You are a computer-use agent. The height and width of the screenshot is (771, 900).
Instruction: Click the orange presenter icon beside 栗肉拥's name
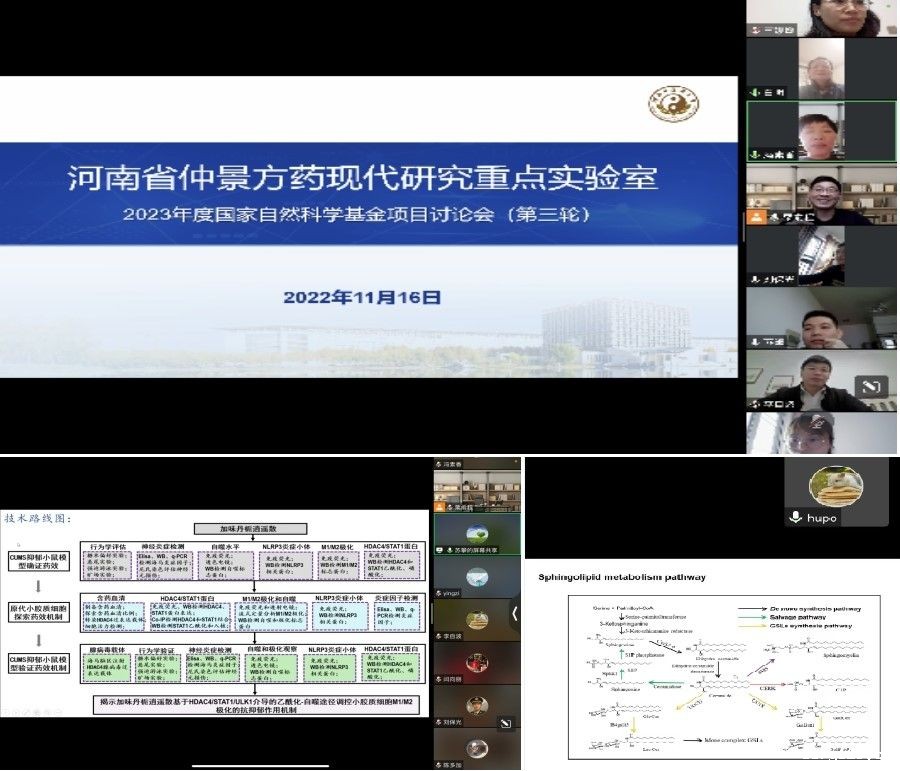pos(438,506)
